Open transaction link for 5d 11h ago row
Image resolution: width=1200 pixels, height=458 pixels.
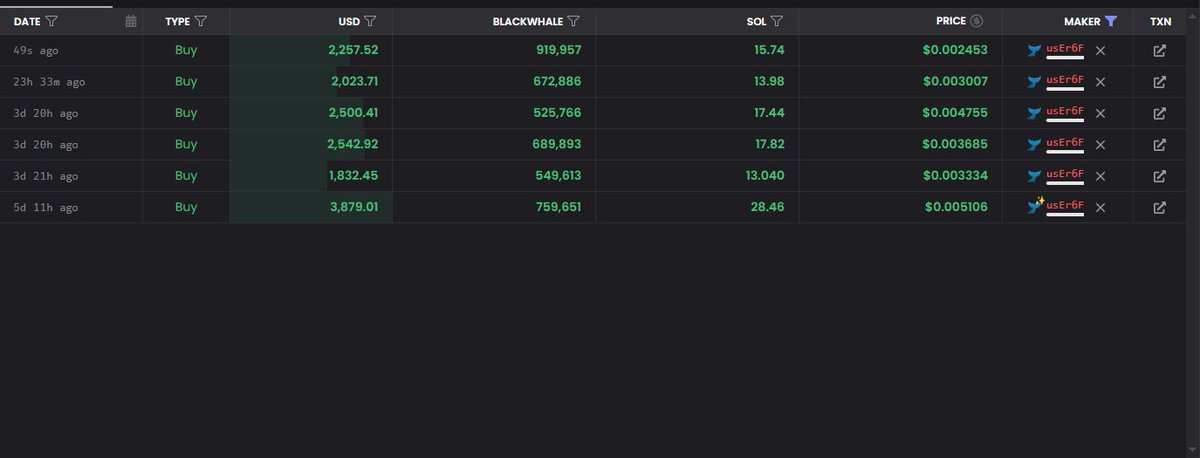click(x=1160, y=208)
